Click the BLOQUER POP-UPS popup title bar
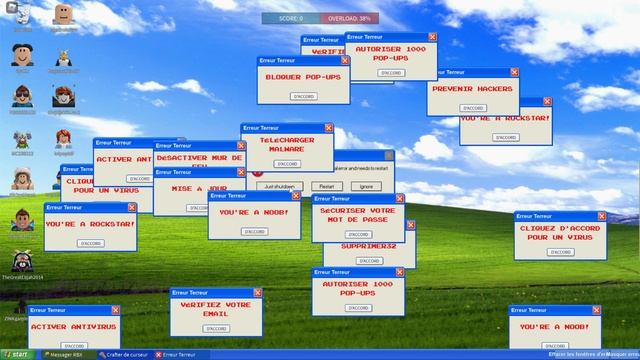The height and width of the screenshot is (360, 640). point(303,60)
